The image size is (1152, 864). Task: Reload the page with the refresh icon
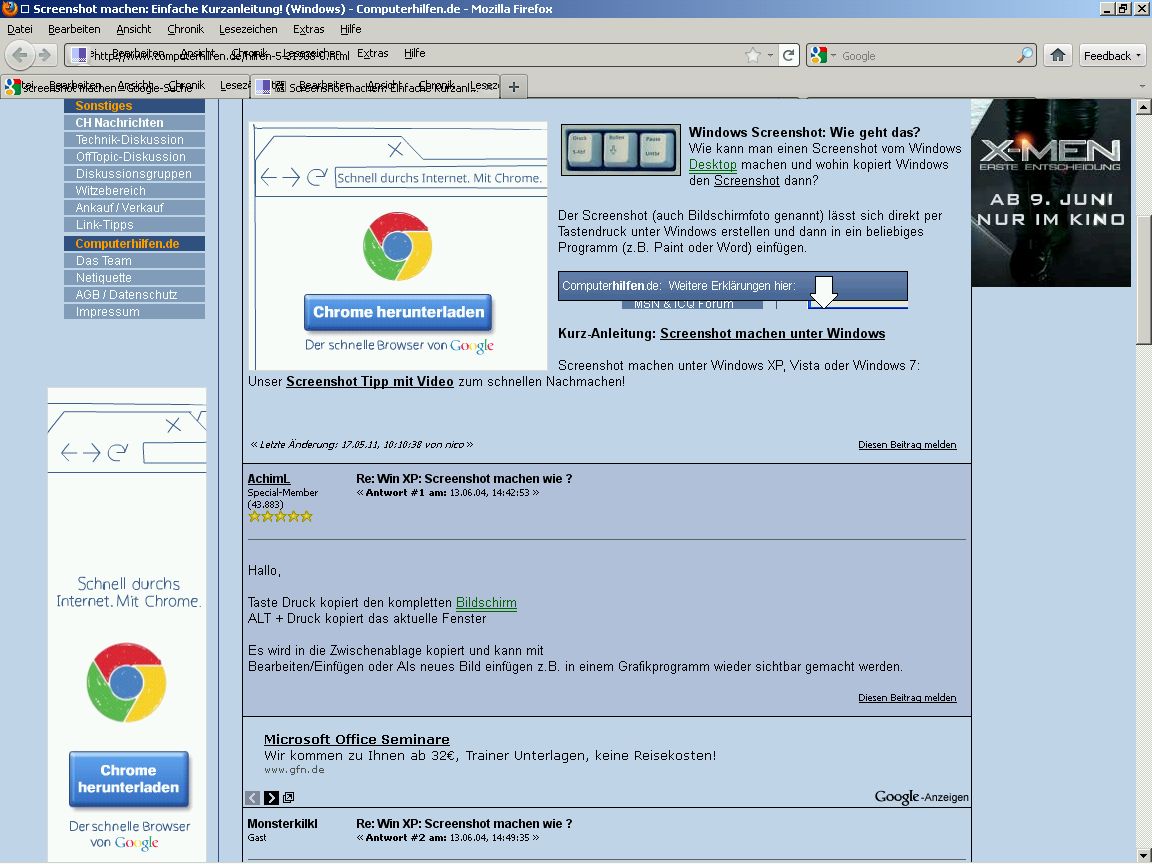(x=788, y=55)
